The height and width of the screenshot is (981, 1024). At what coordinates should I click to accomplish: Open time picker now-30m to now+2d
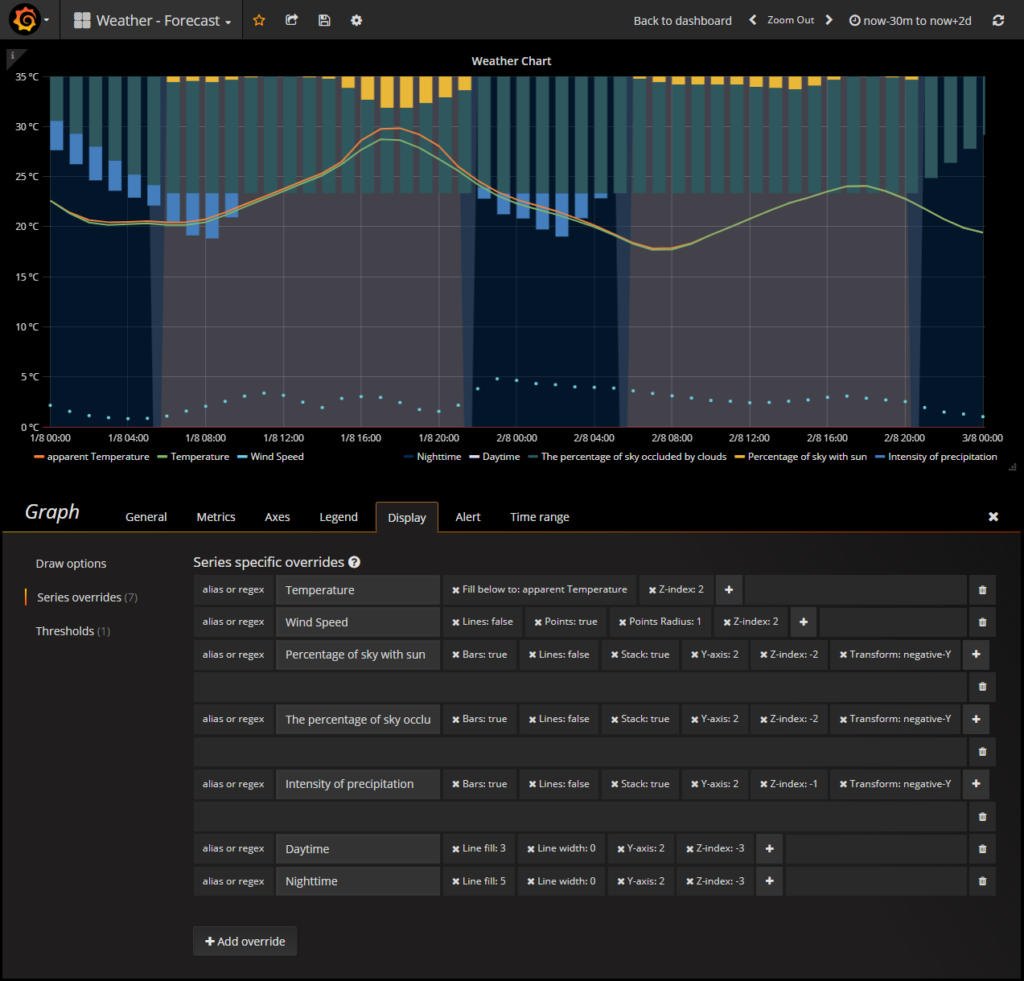910,20
